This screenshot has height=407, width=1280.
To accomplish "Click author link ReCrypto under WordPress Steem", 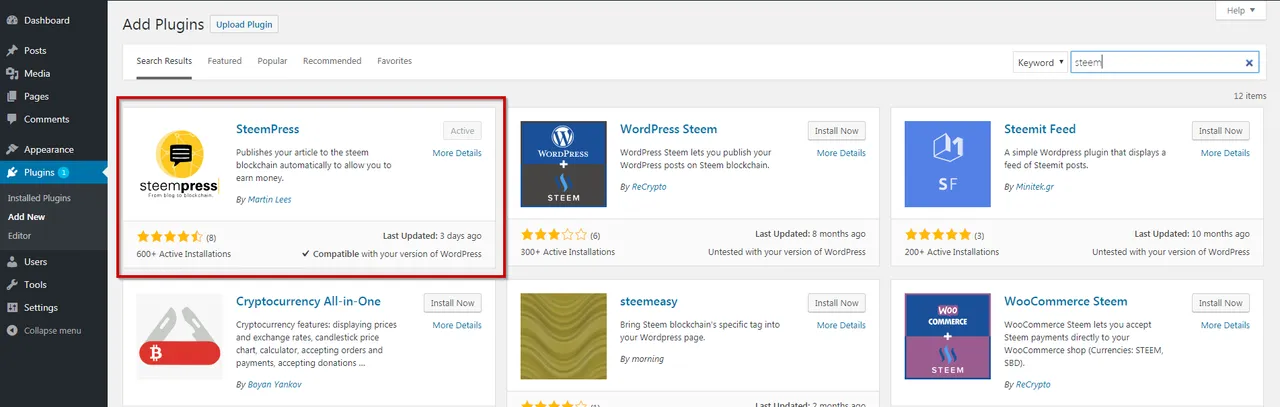I will tap(649, 187).
